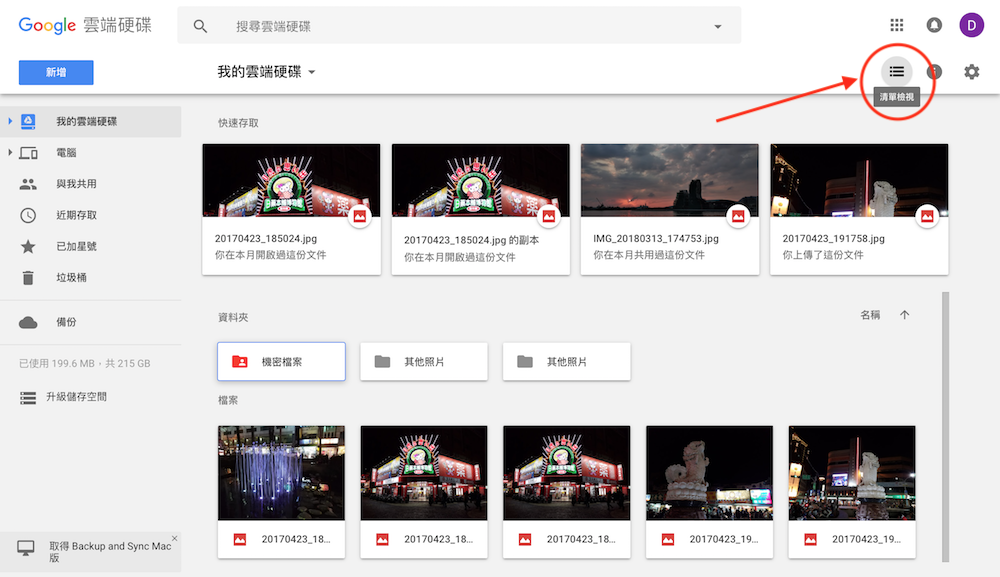Expand advanced search options arrow
The image size is (1000, 577).
point(718,25)
